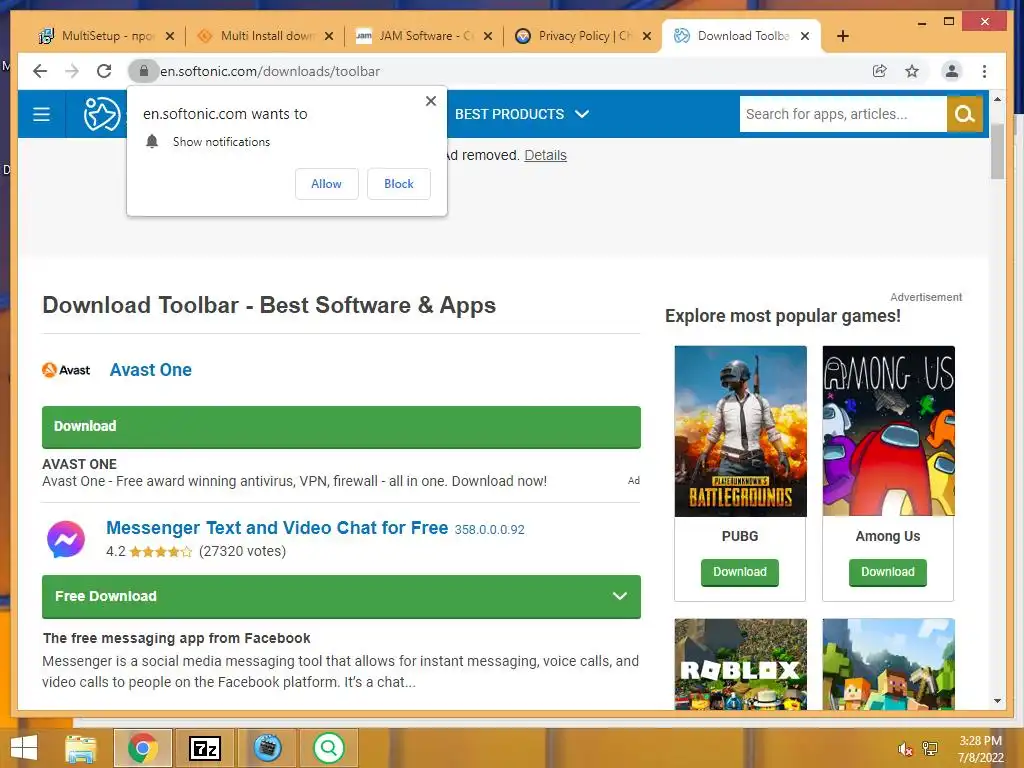Dismiss the notification prompt with the X
This screenshot has height=768, width=1024.
431,101
